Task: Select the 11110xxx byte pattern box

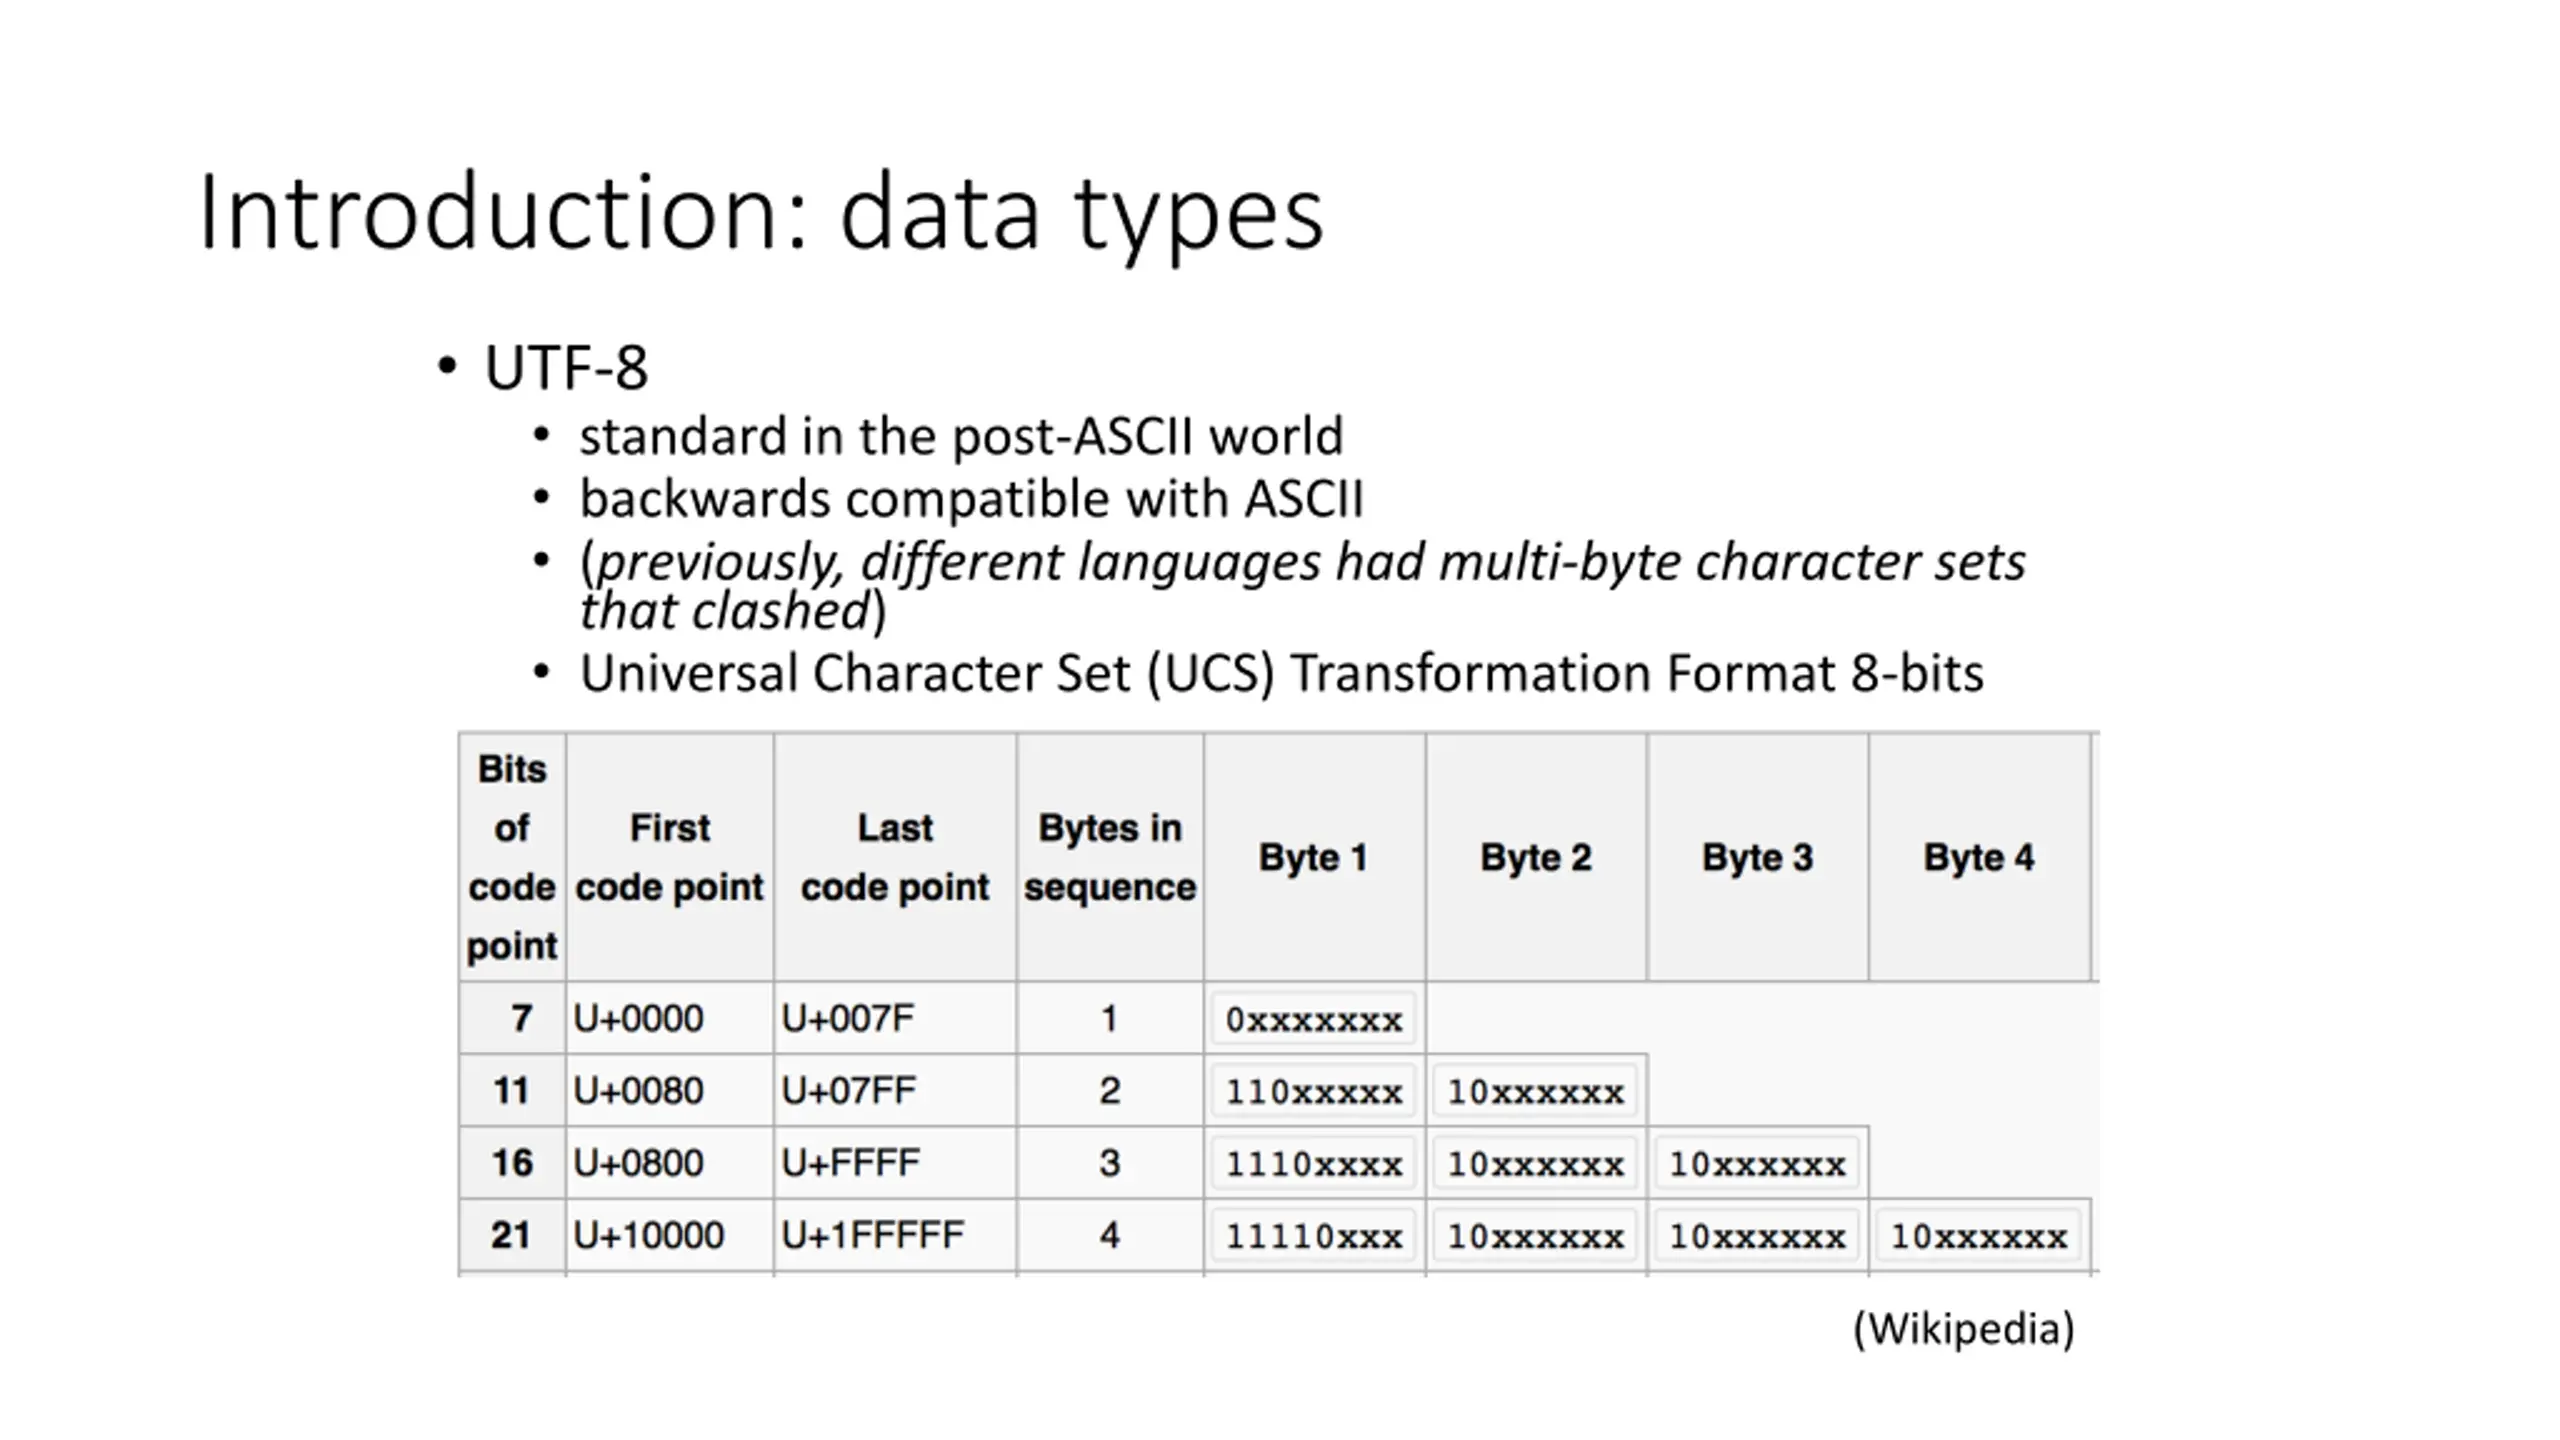Action: 1314,1237
